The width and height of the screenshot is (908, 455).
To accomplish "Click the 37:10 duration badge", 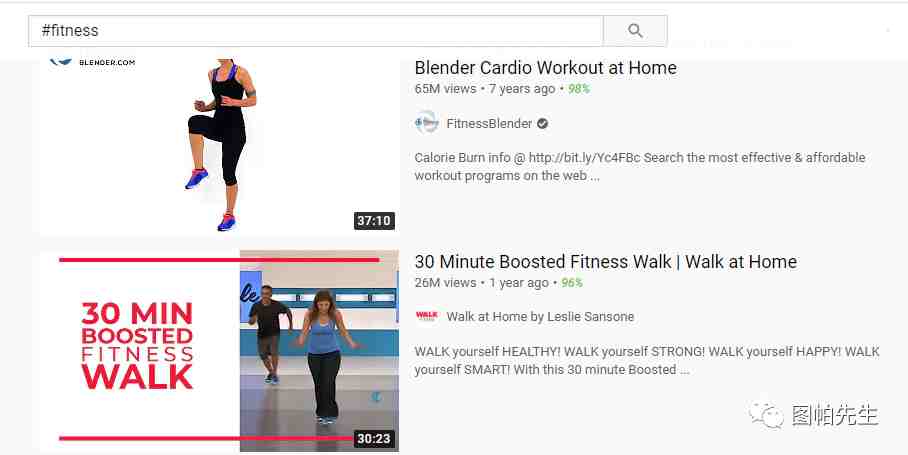I will pyautogui.click(x=374, y=221).
